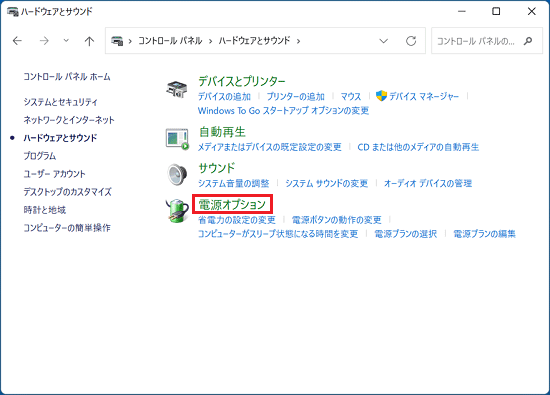Click コンピューターがスリープ状態になる時間を変更

(278, 234)
